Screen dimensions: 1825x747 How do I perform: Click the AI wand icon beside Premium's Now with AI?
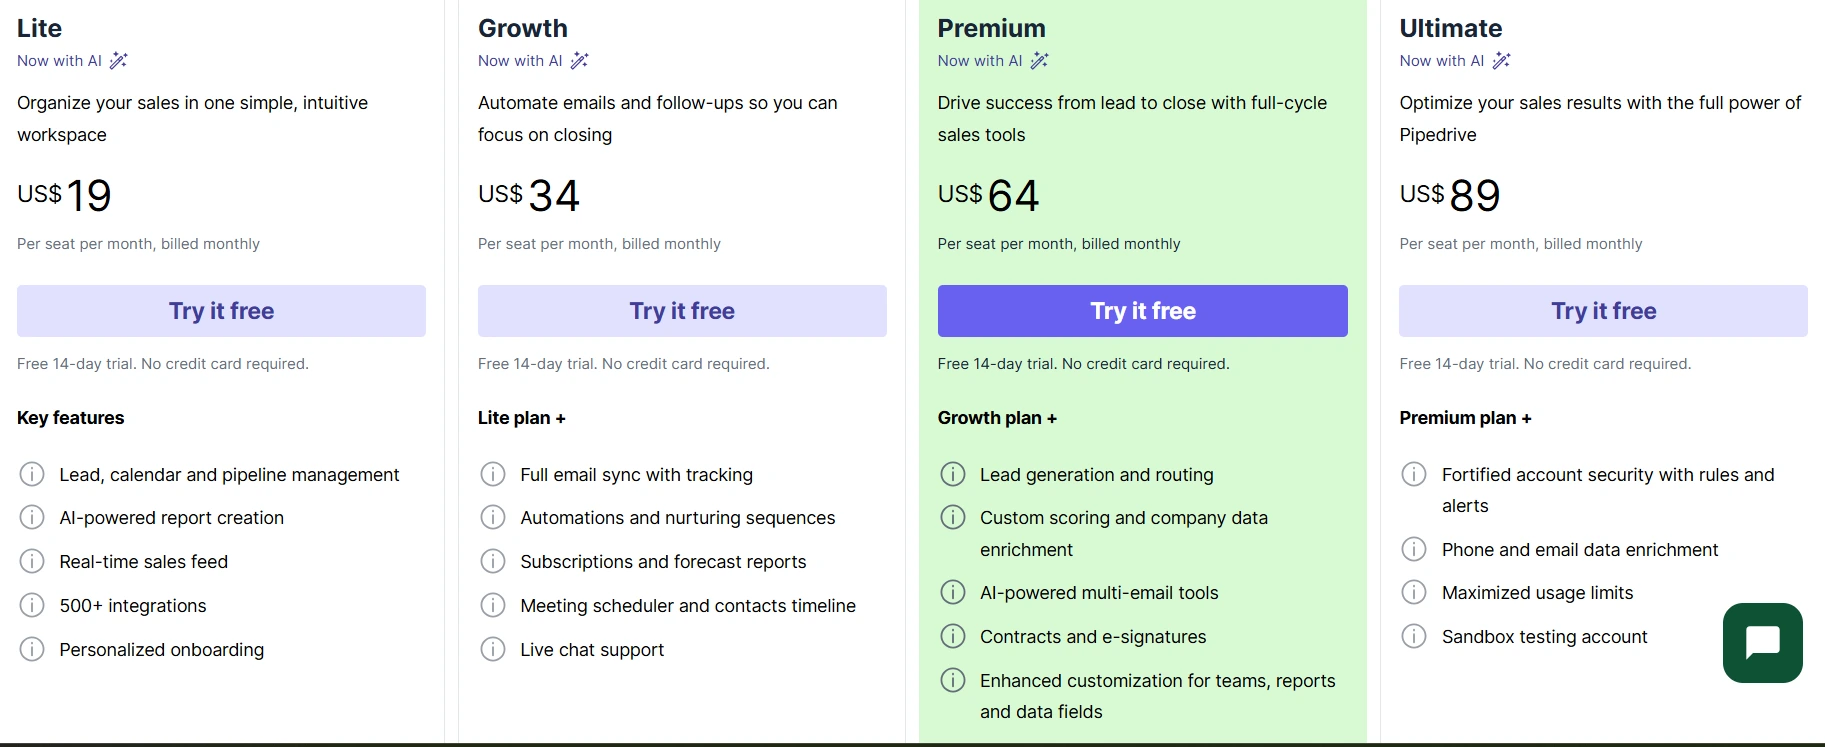click(x=1040, y=61)
